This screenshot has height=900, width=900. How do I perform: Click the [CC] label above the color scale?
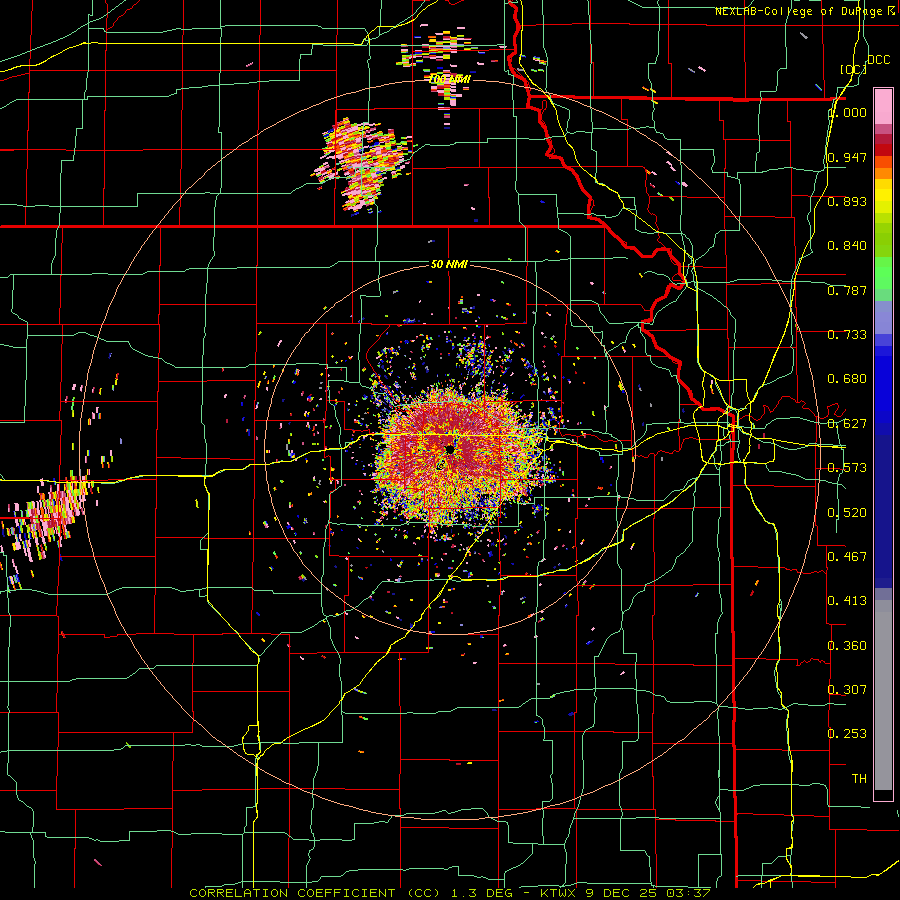tap(854, 69)
